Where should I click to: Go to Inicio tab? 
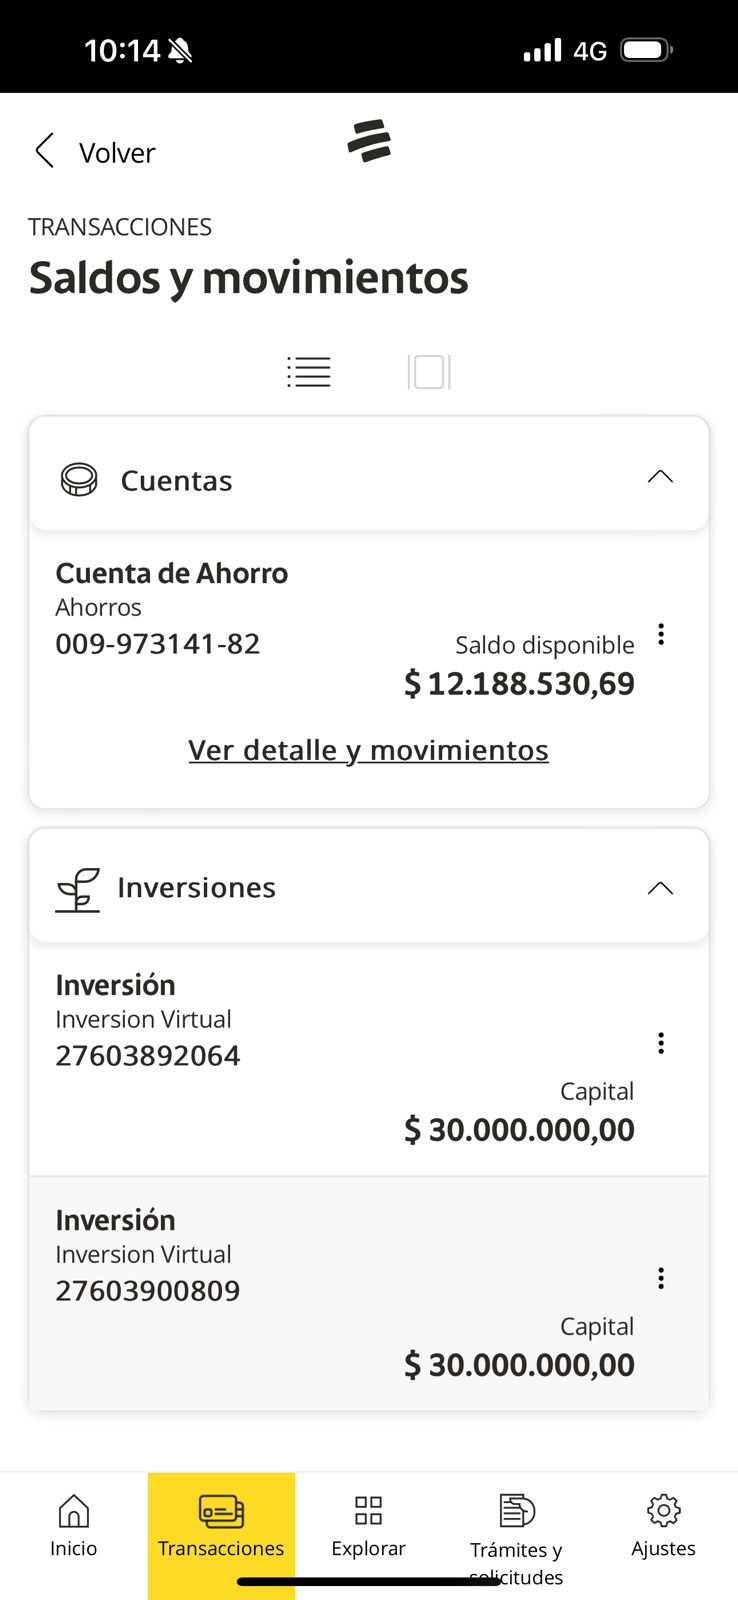pos(74,1525)
